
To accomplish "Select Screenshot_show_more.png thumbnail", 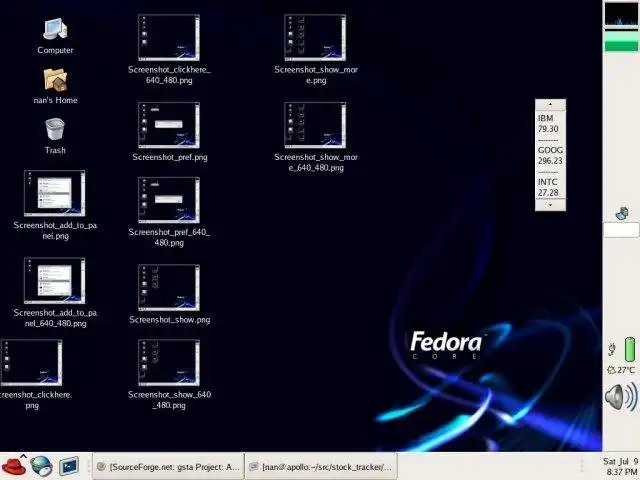I will 315,38.
